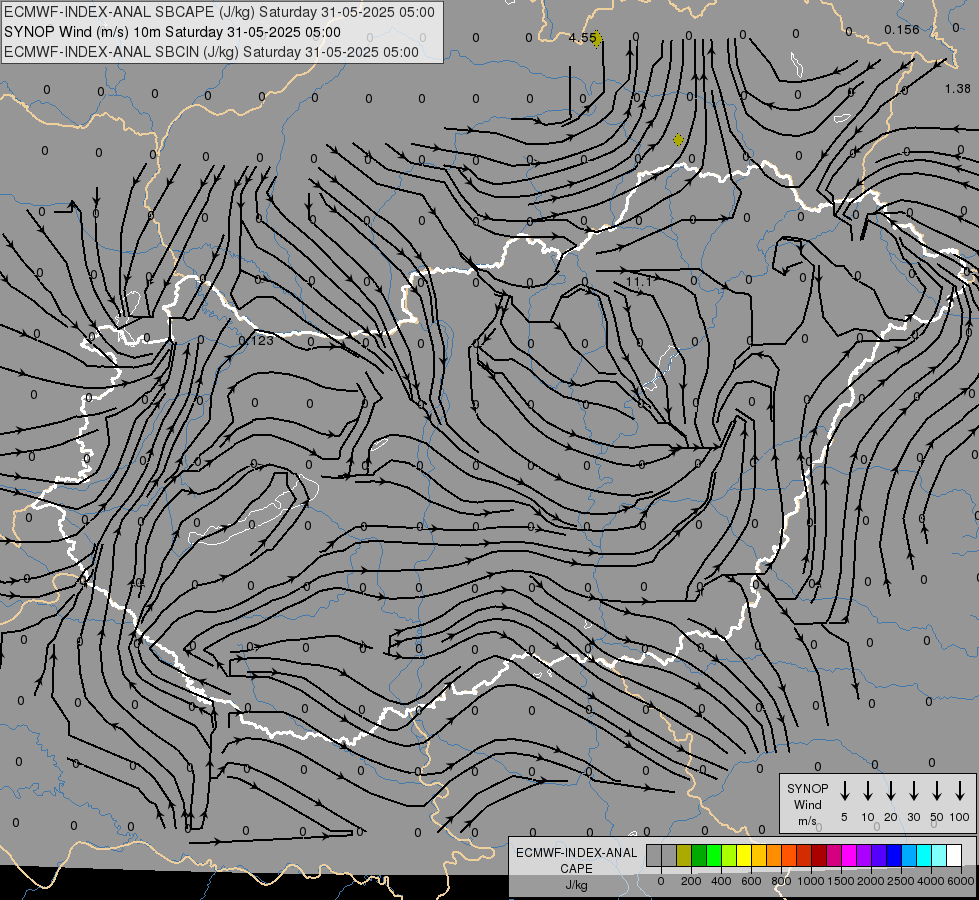Click the 1.38 value on the map

pyautogui.click(x=957, y=89)
